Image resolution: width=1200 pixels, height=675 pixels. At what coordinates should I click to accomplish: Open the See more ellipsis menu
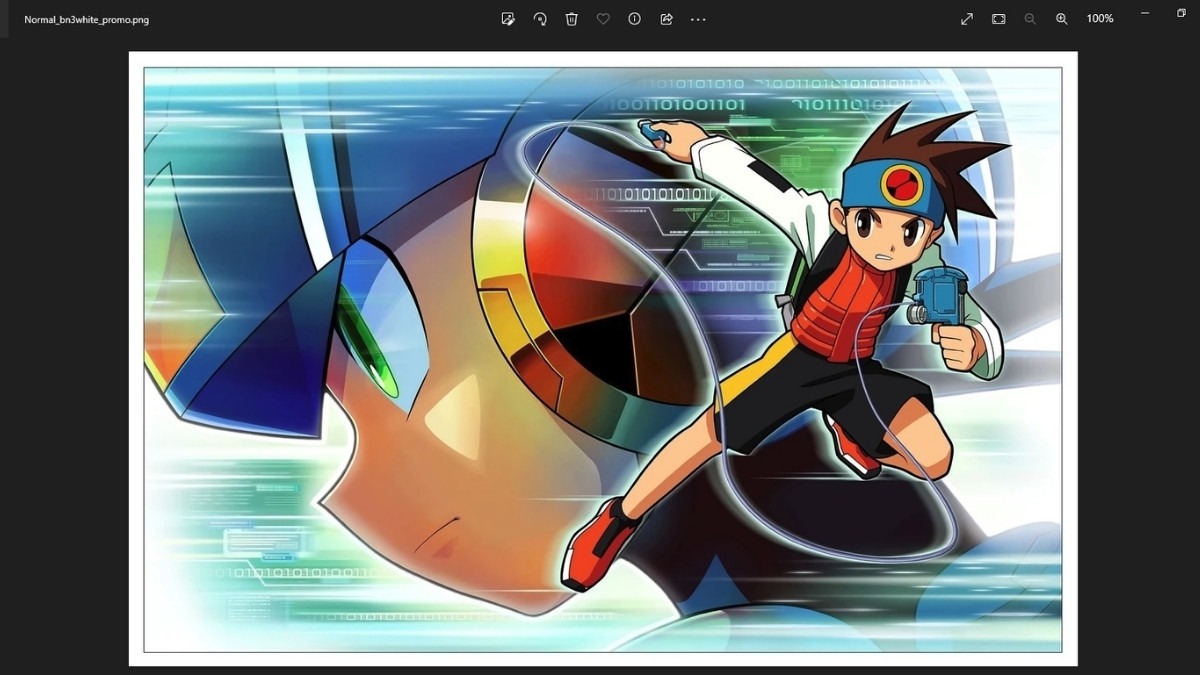(x=698, y=19)
